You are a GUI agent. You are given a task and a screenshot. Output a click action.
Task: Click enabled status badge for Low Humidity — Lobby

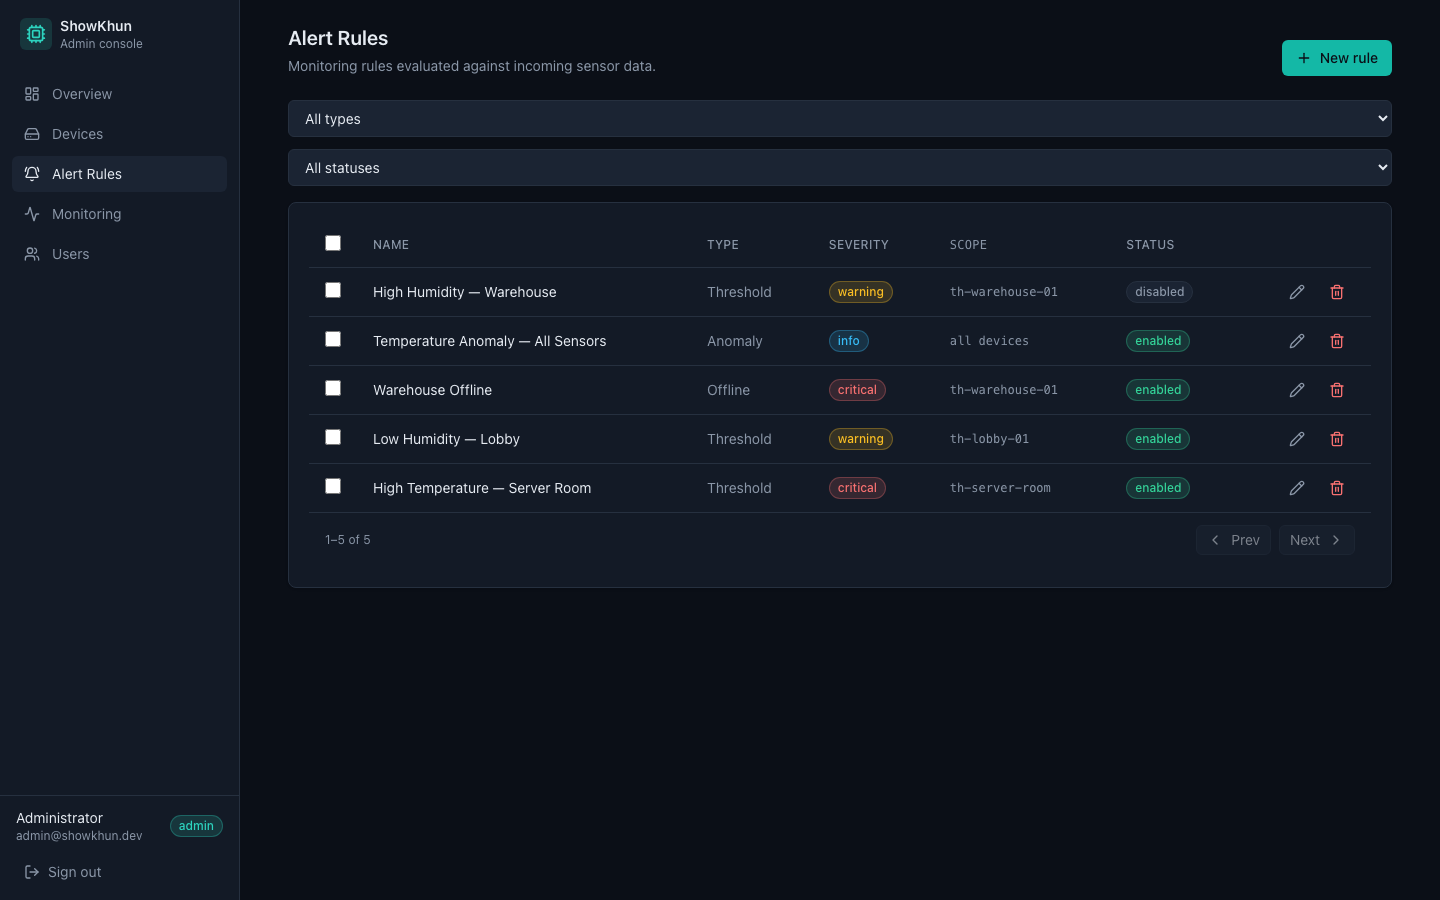point(1158,439)
